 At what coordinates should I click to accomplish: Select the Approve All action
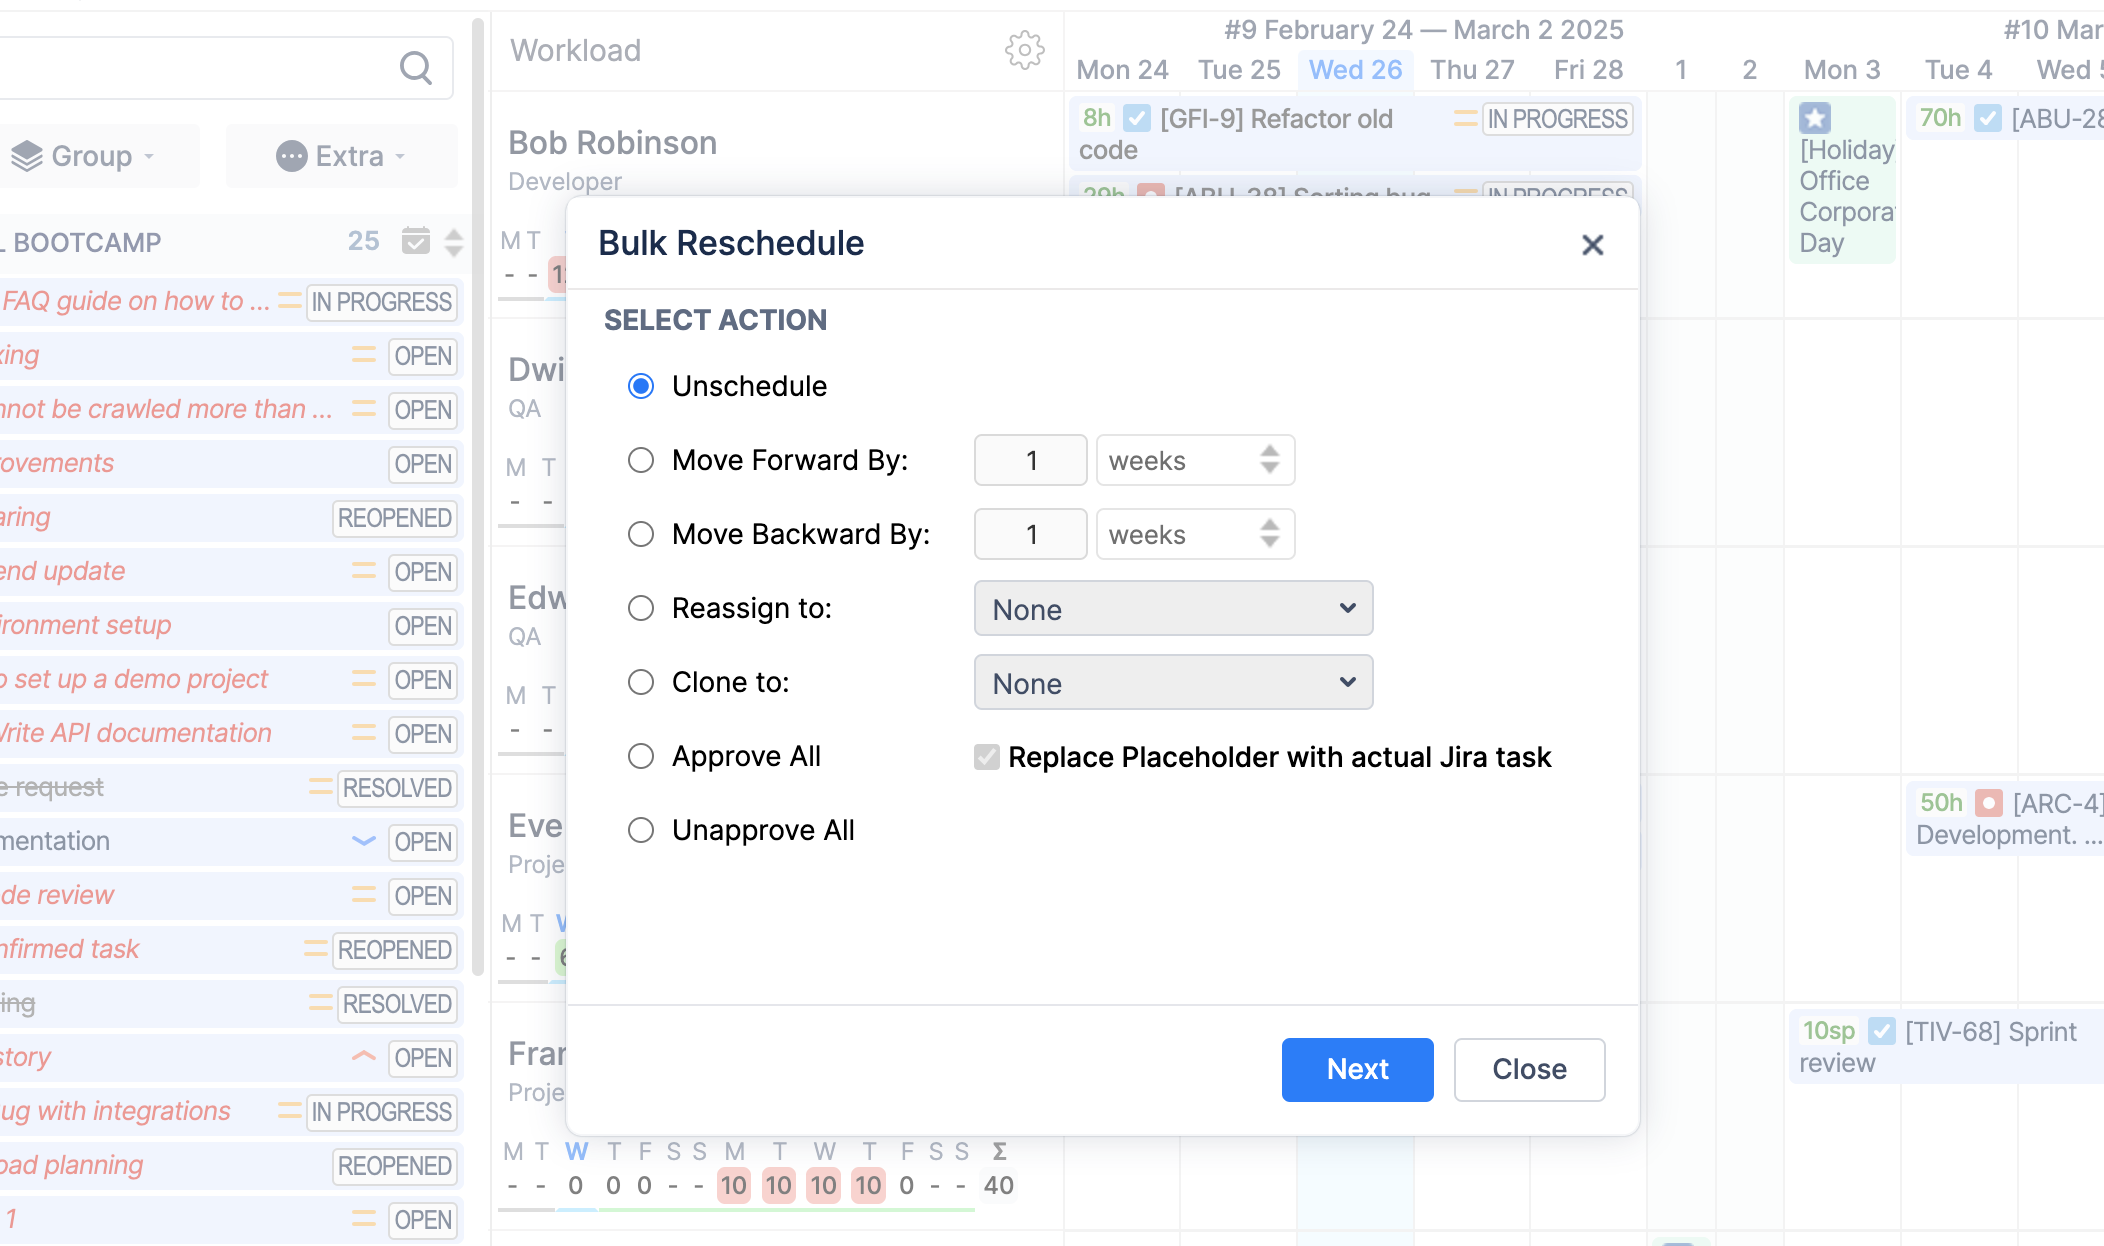coord(641,756)
